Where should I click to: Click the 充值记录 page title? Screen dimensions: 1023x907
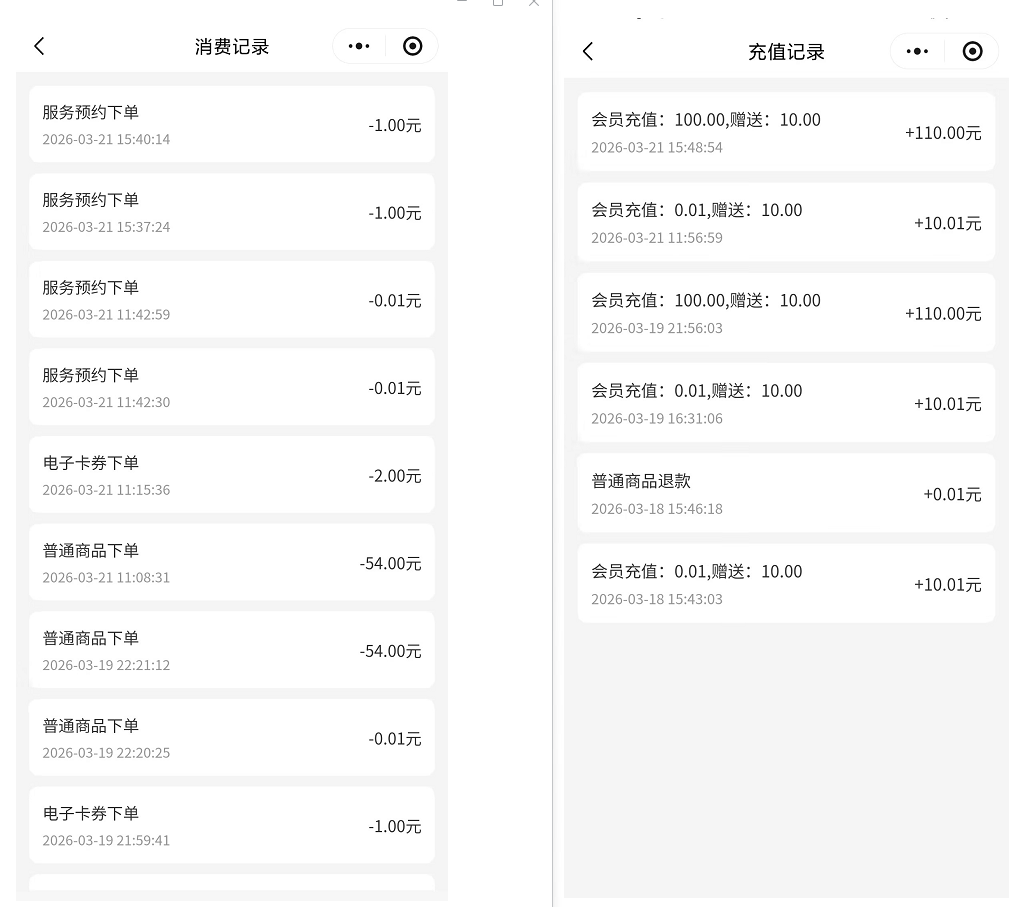[x=786, y=52]
